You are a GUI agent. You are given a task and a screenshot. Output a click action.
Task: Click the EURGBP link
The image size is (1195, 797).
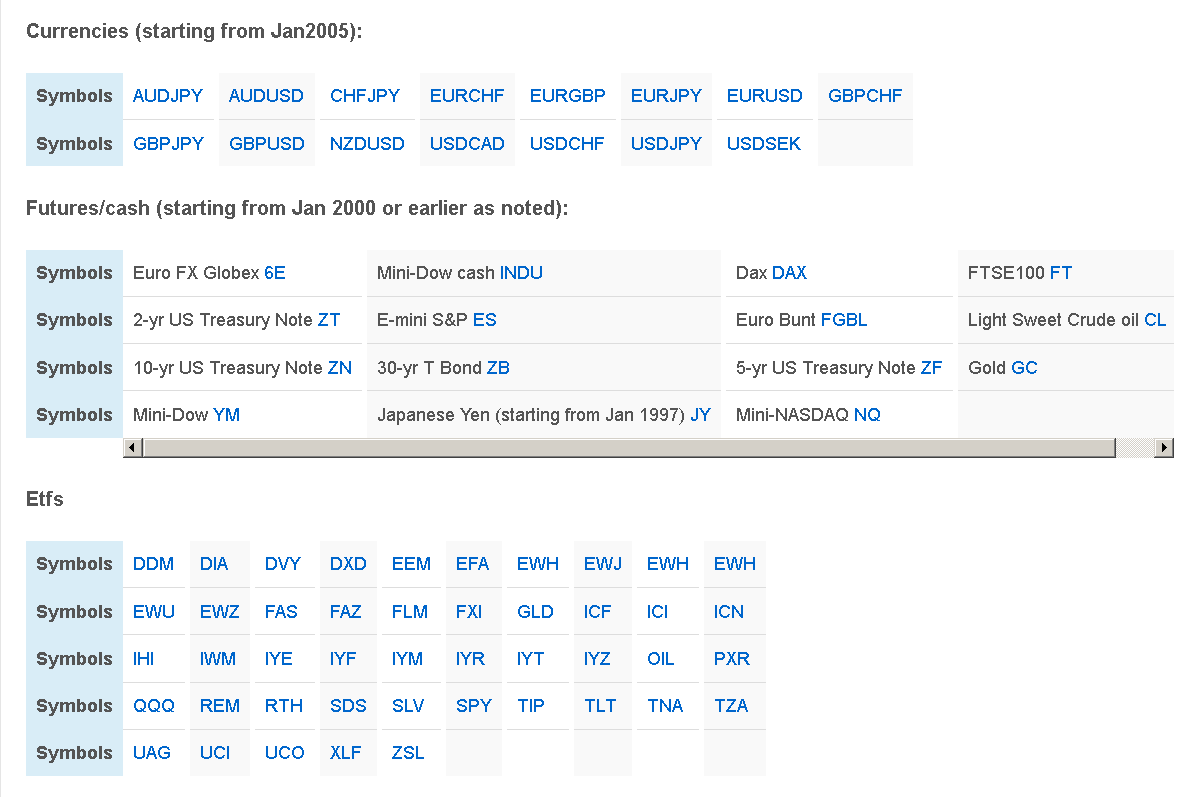[x=567, y=96]
